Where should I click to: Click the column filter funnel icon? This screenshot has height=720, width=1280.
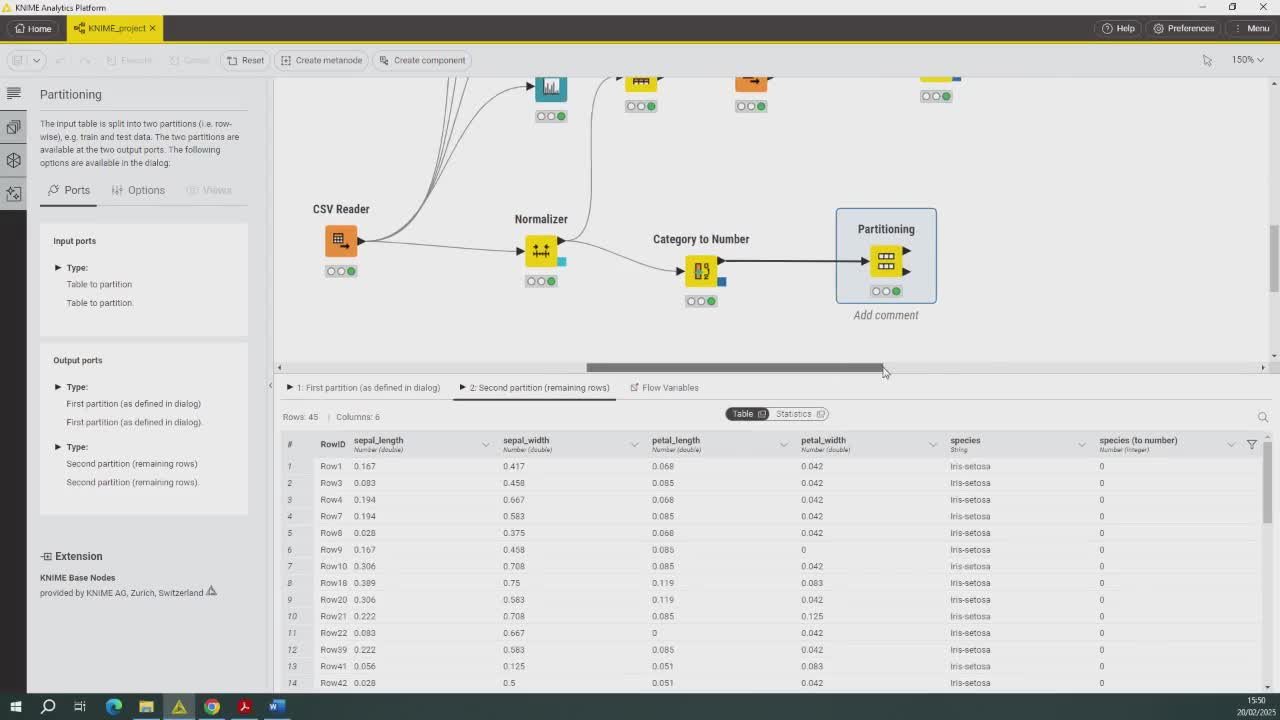coord(1251,444)
